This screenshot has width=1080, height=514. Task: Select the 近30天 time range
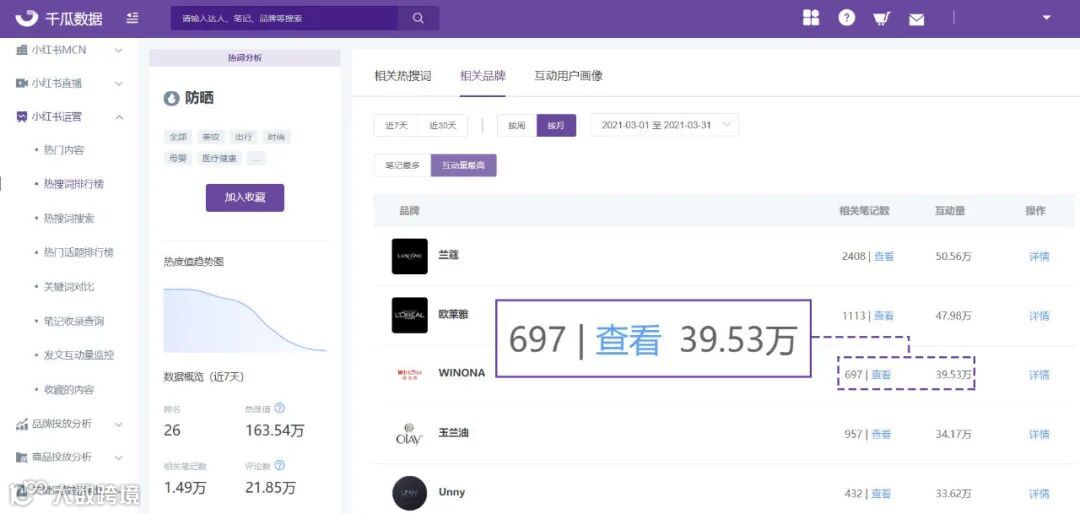coord(443,125)
